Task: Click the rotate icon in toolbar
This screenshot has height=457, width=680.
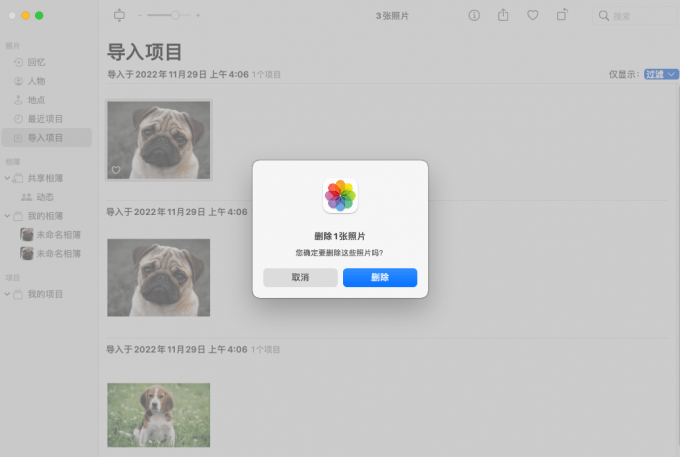Action: pos(562,15)
